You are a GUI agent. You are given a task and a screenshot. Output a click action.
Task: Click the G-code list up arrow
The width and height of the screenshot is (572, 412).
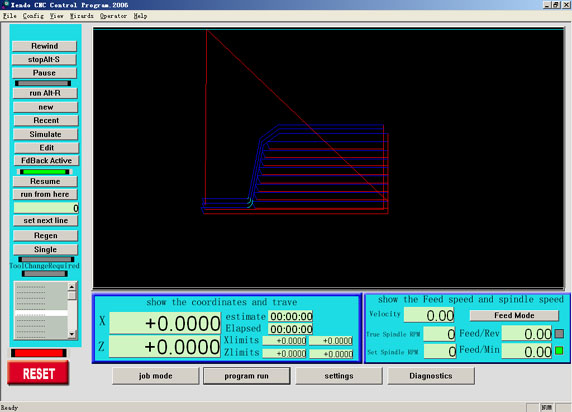(72, 286)
